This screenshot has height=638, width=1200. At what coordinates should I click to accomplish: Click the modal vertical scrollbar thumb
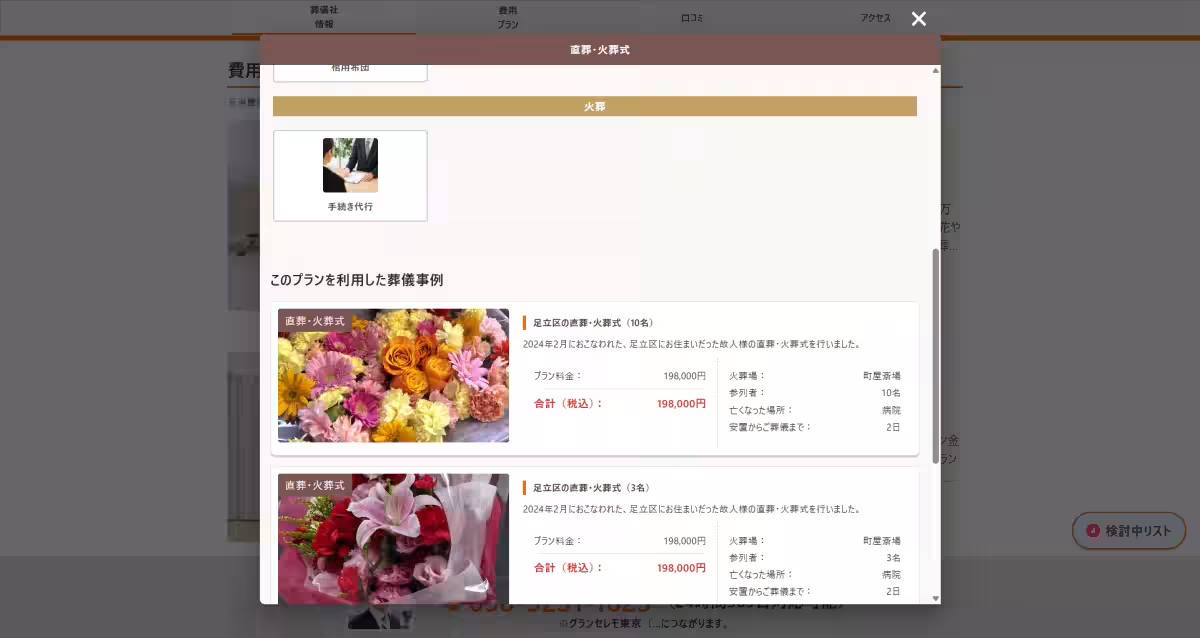click(936, 355)
